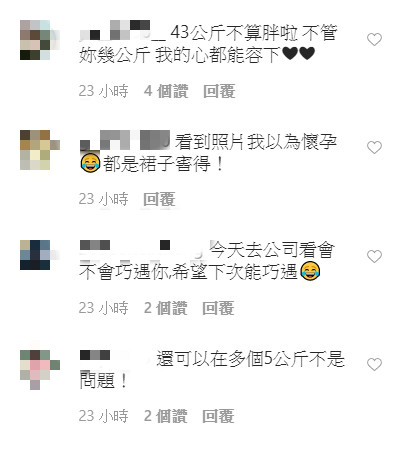Like the 還可以在多個5公斤 comment
The image size is (408, 450).
tap(374, 364)
